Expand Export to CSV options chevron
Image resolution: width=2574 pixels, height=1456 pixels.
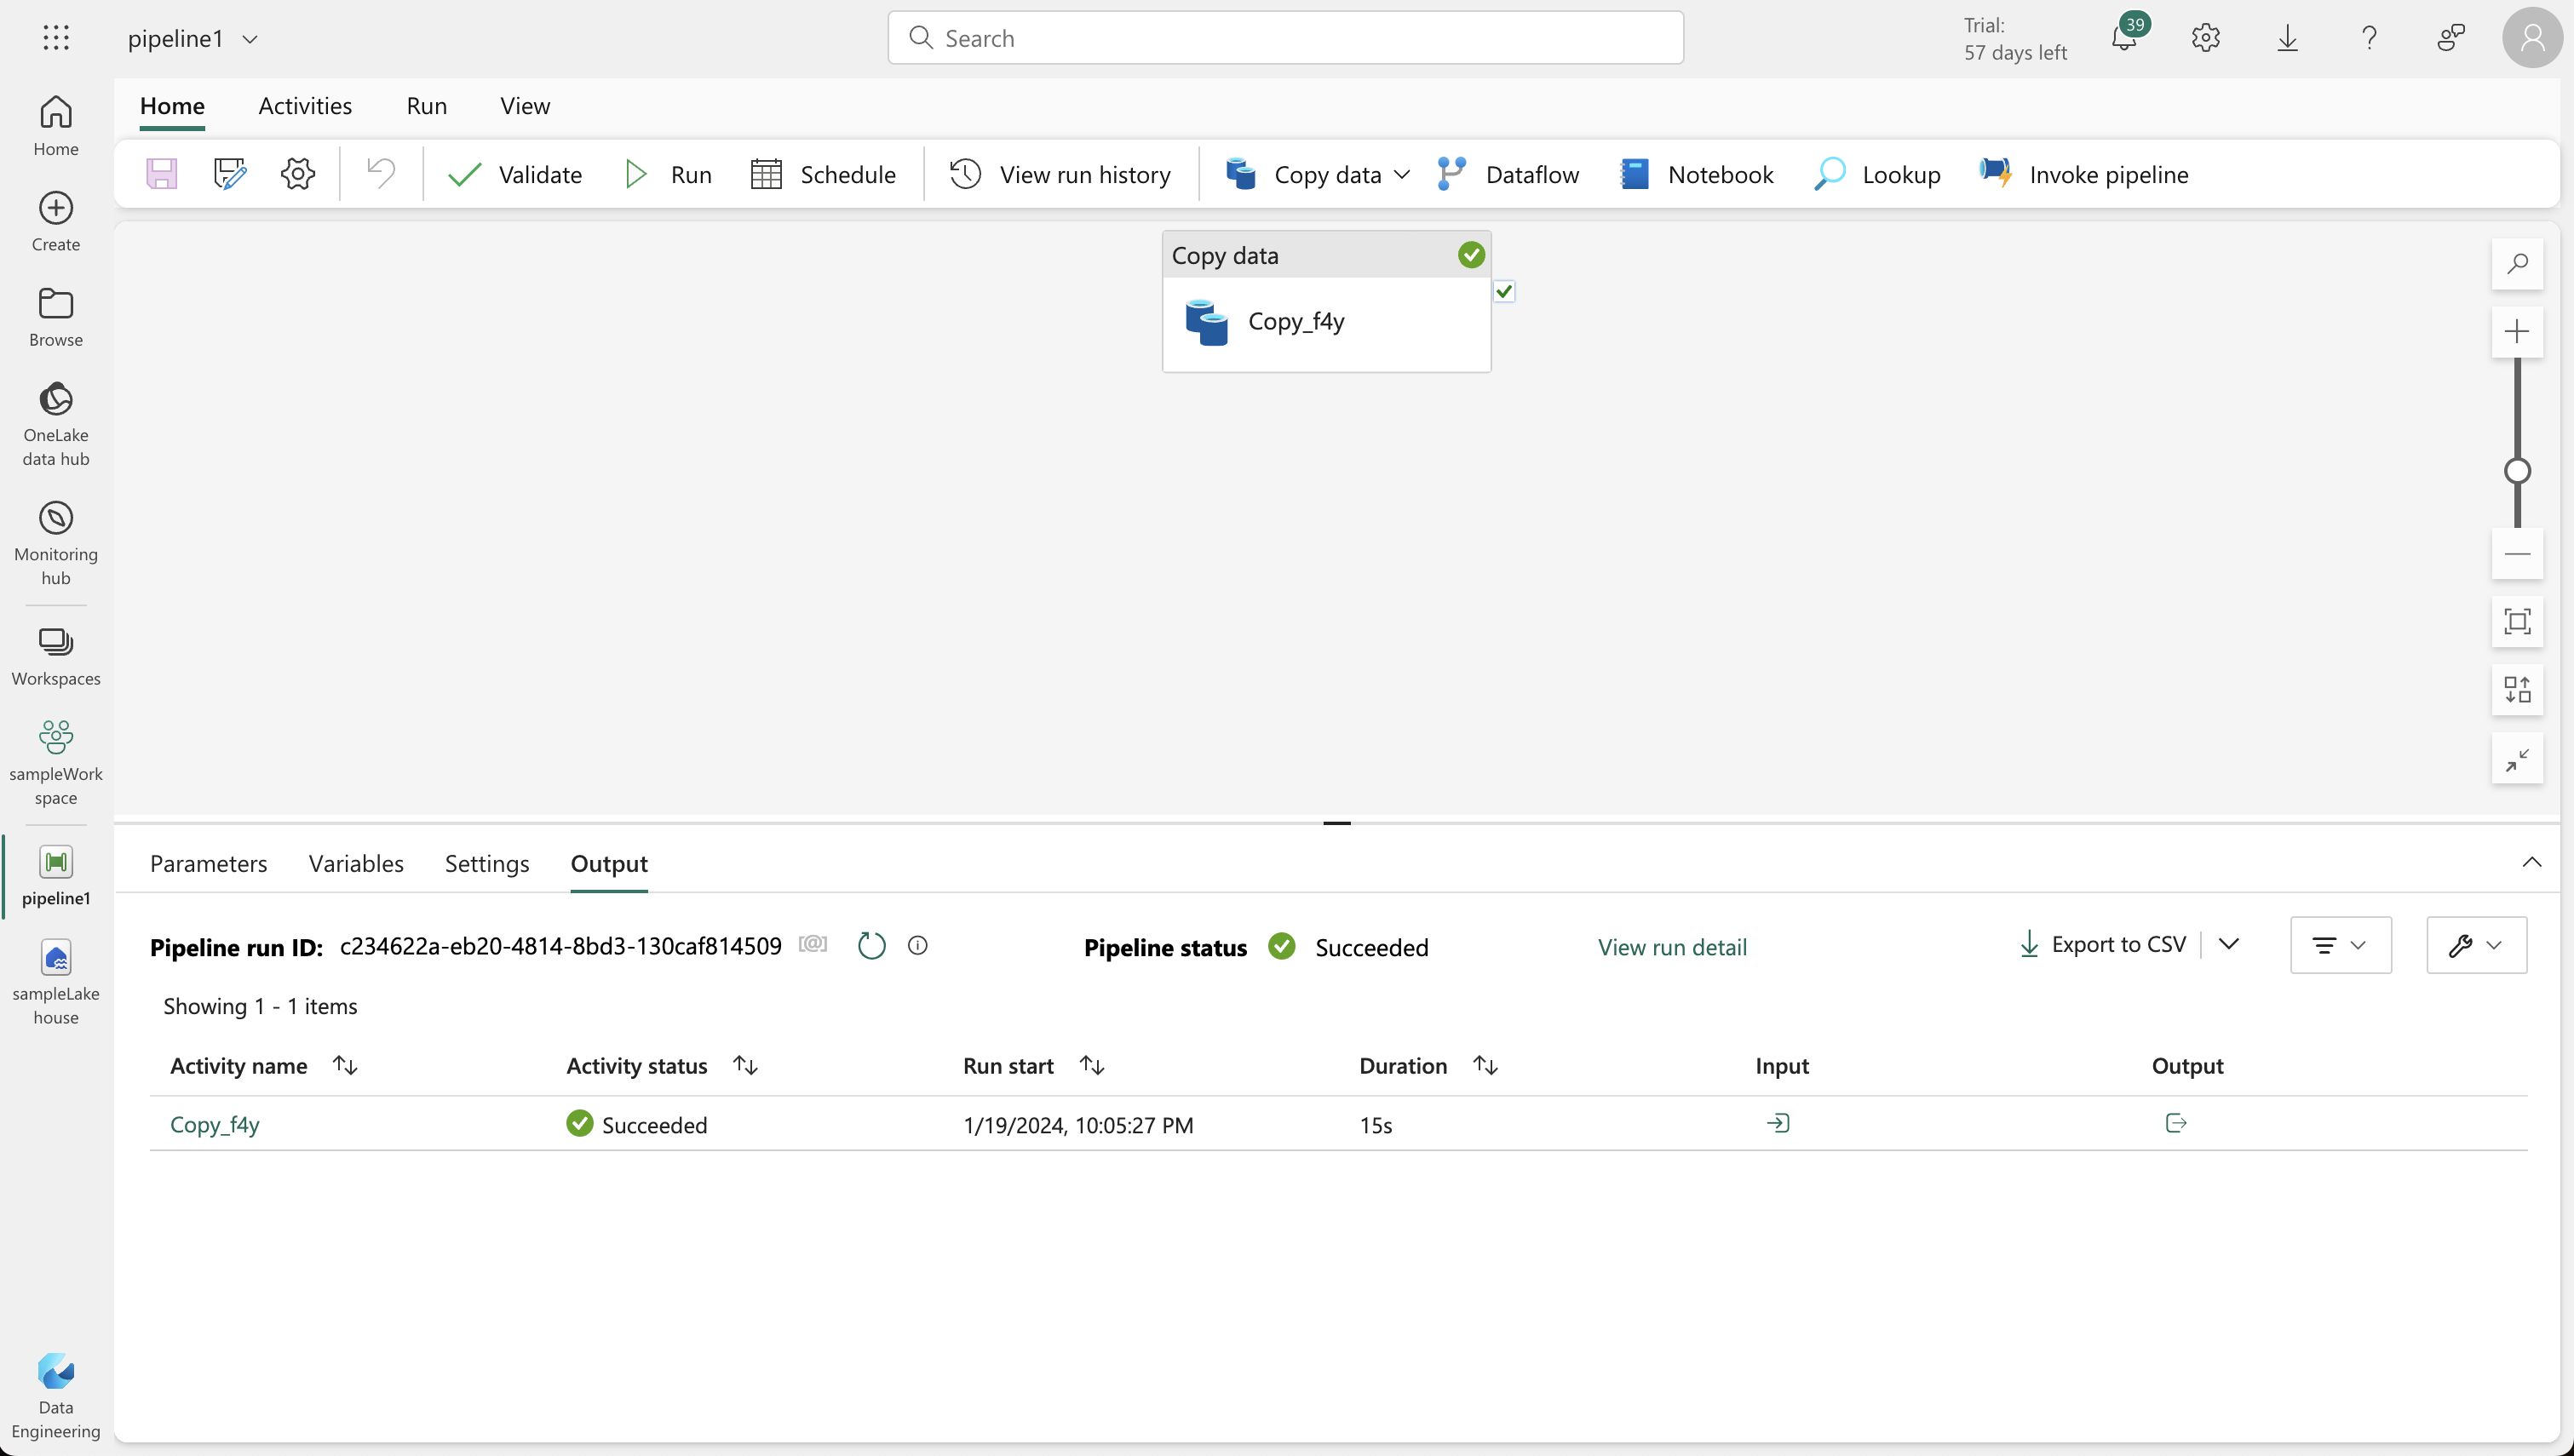tap(2229, 944)
